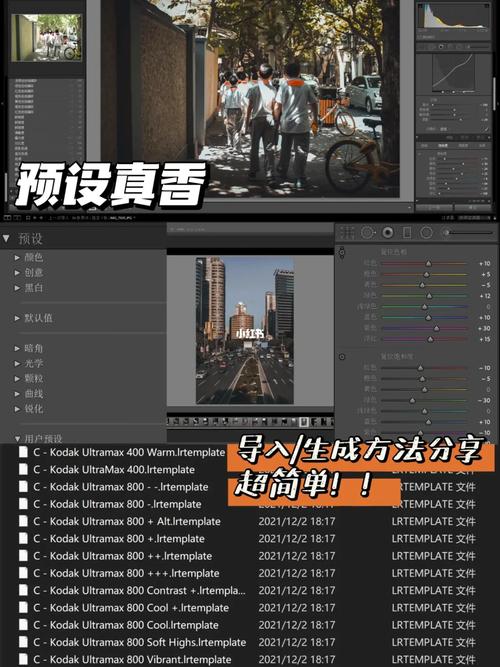Expand the 默认值 preset group
Image resolution: width=500 pixels, height=667 pixels.
17,318
